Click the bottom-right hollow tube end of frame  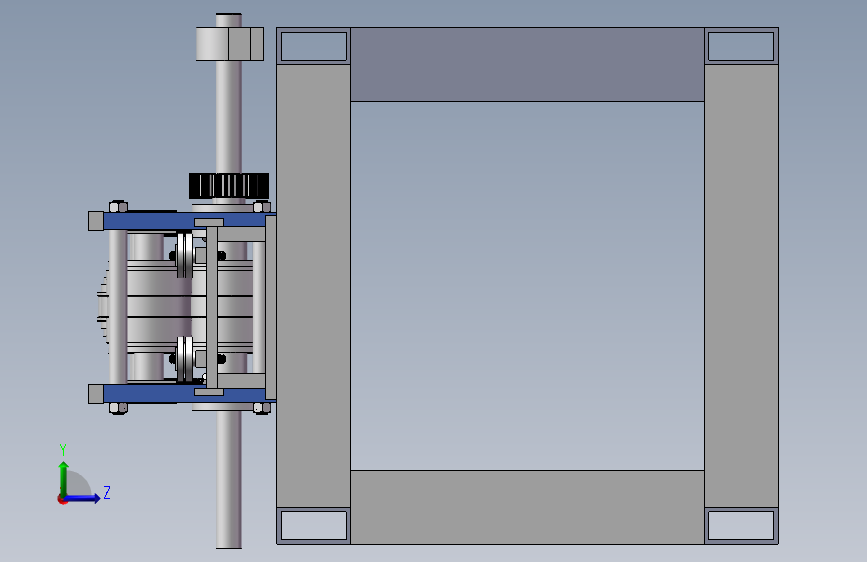point(741,525)
